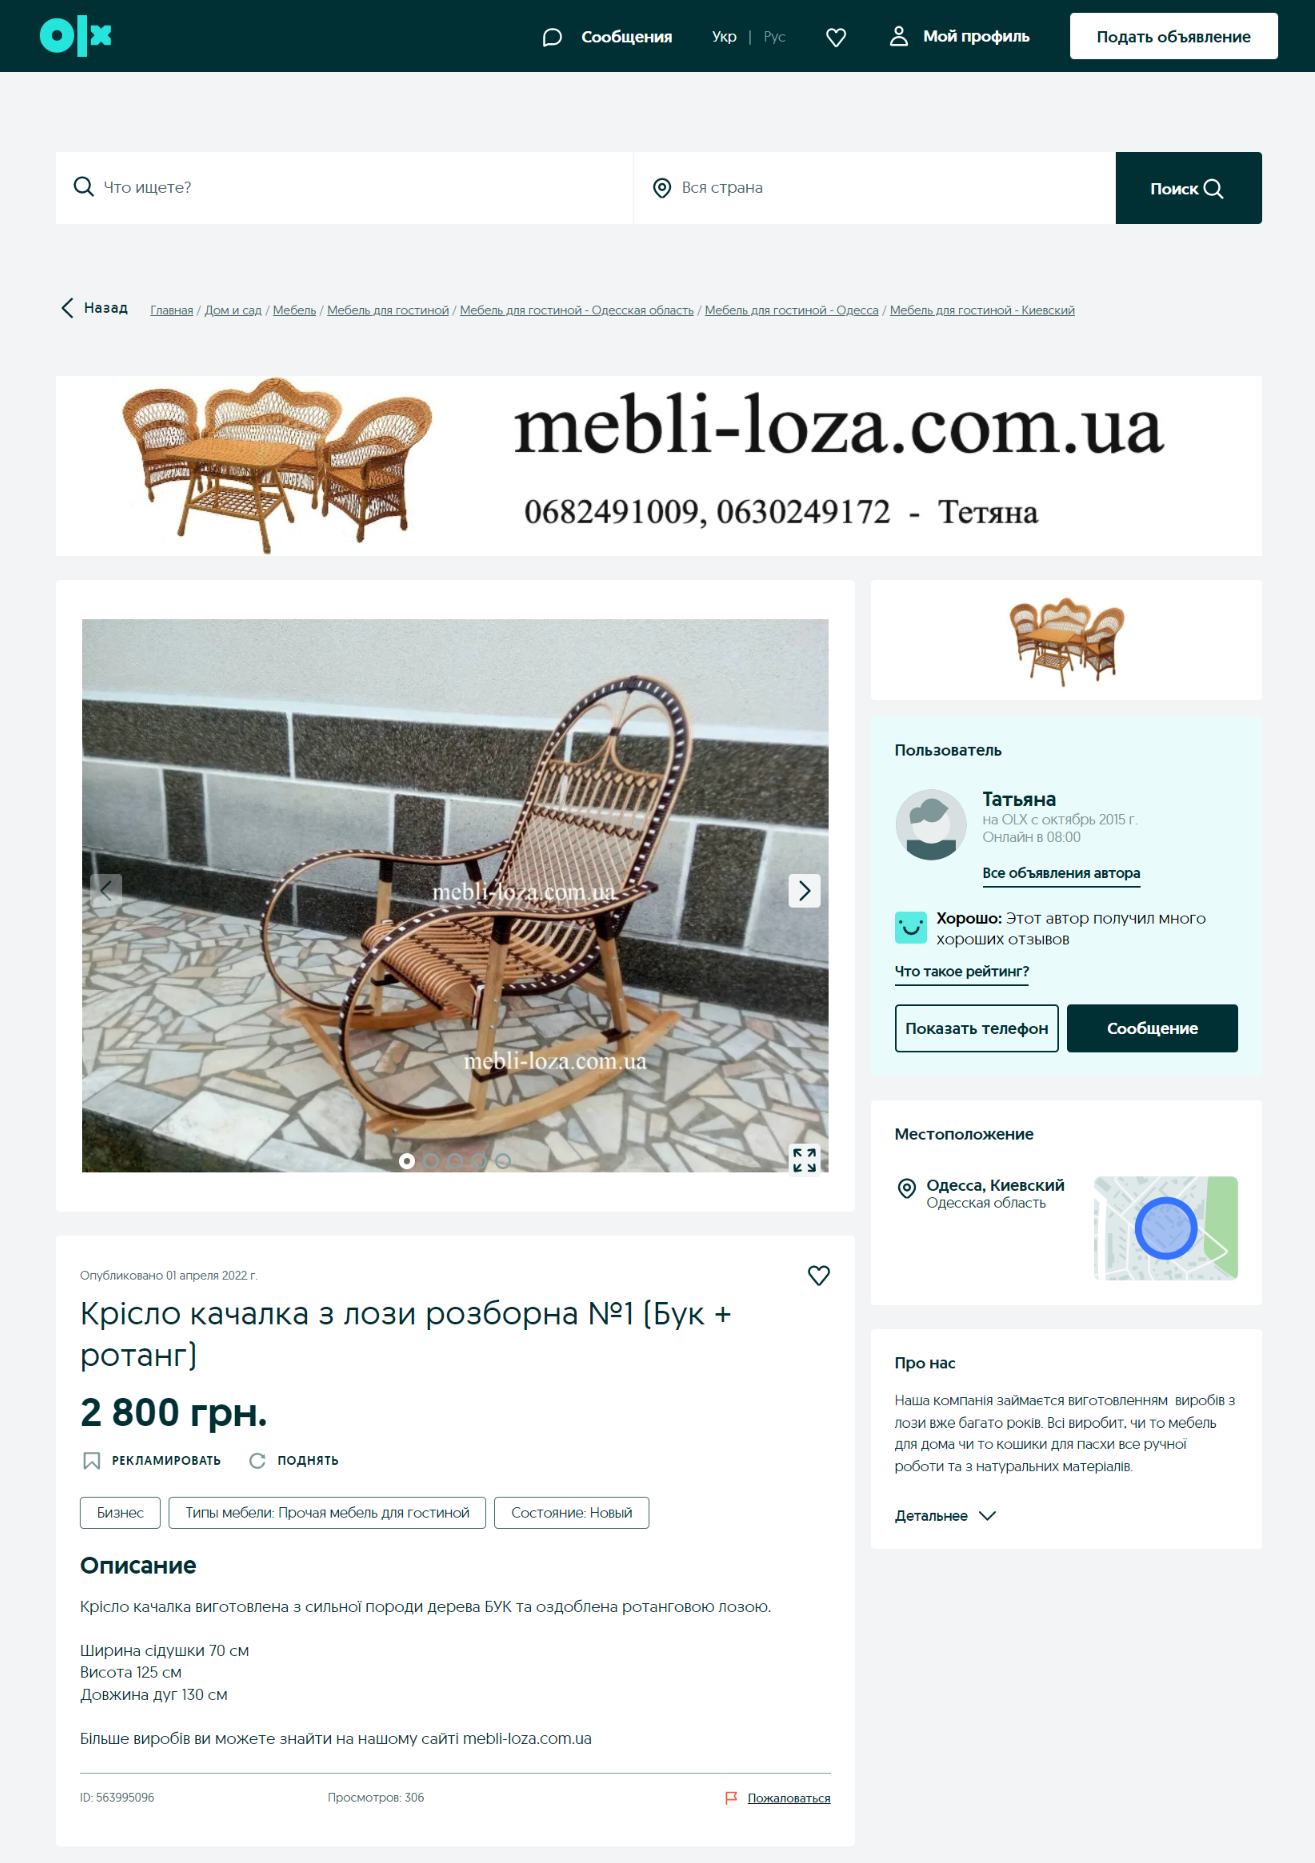This screenshot has height=1863, width=1315.
Task: Select the second photo dot indicator
Action: [431, 1161]
